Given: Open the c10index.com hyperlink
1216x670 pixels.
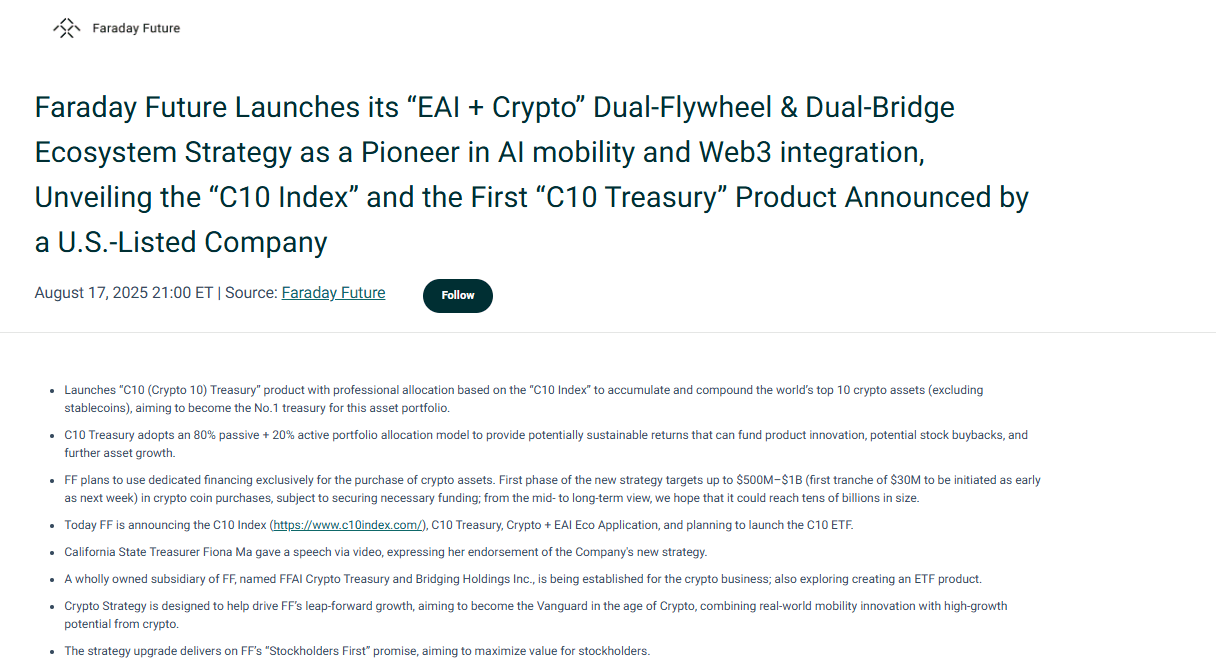Looking at the screenshot, I should pos(348,525).
